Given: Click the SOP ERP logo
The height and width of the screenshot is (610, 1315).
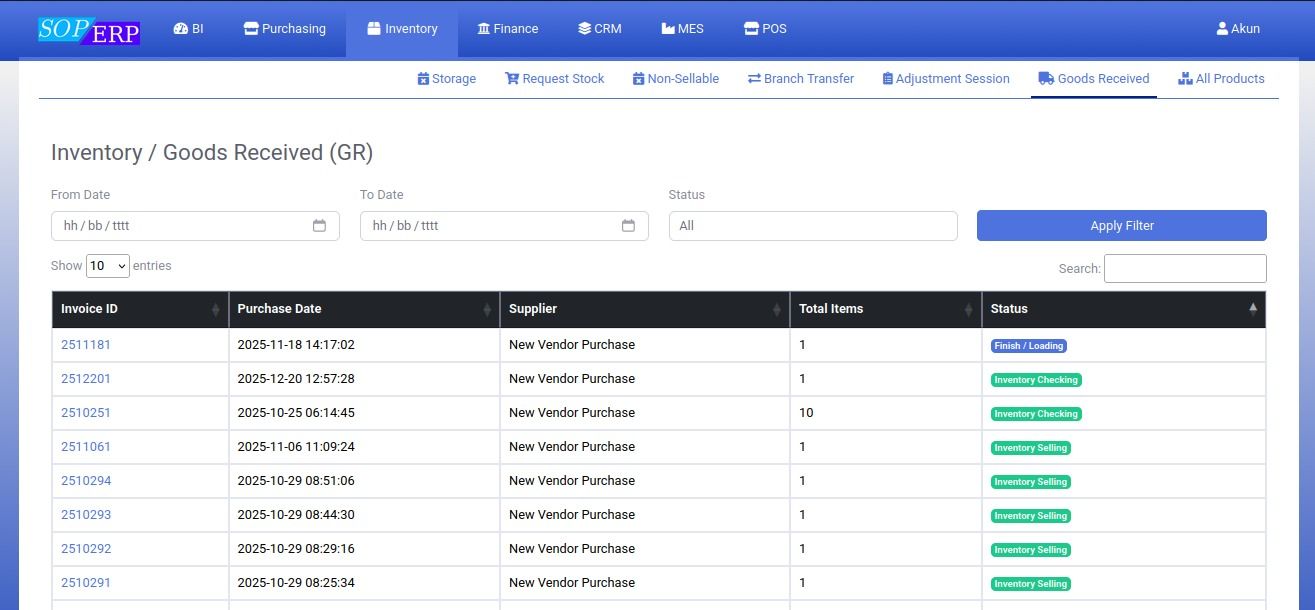Looking at the screenshot, I should click(89, 30).
